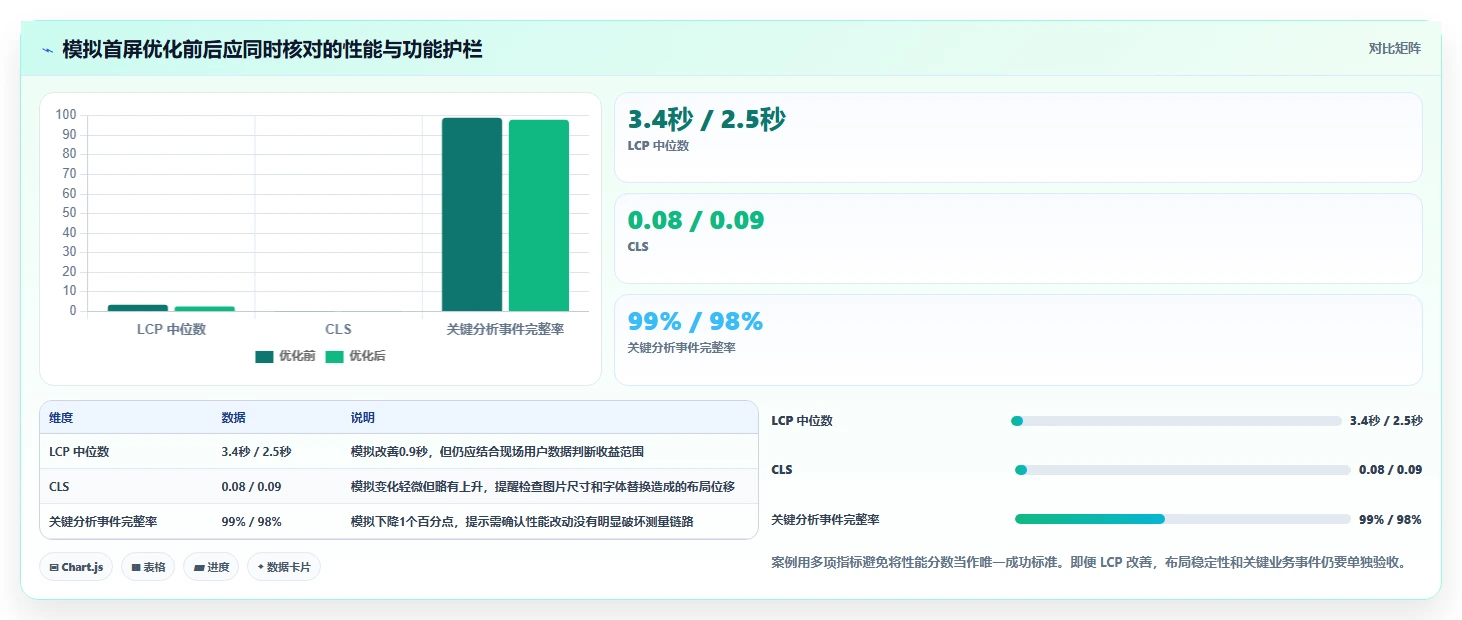Click the card title 模拟首屏优化前后应同时核对的性能与功能护栏
The image size is (1462, 620).
pyautogui.click(x=272, y=49)
